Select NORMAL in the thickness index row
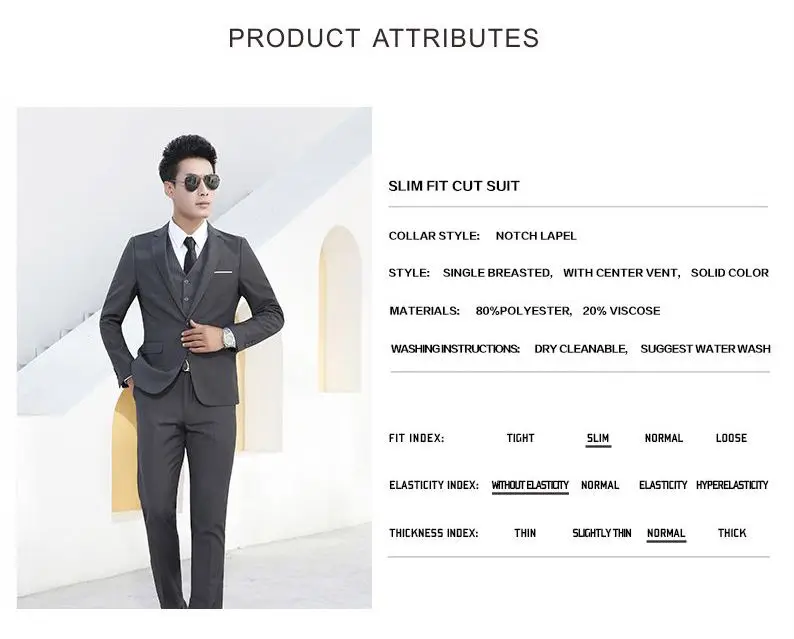This screenshot has height=639, width=794. (666, 533)
